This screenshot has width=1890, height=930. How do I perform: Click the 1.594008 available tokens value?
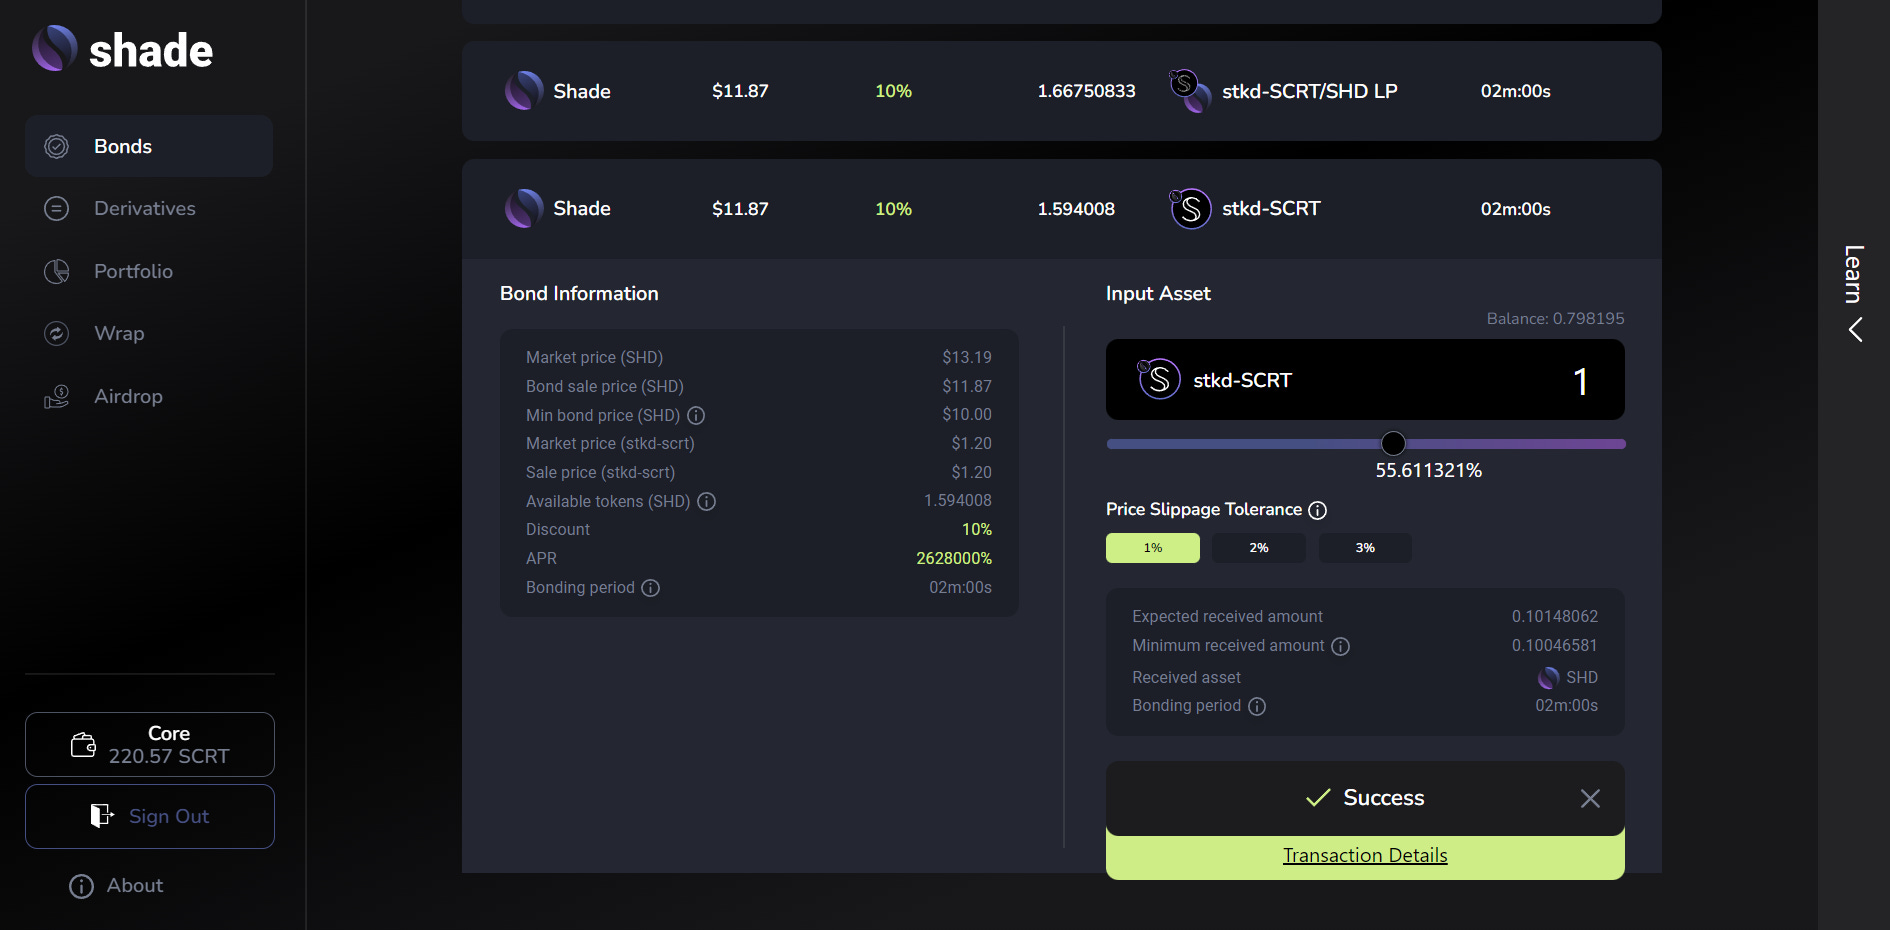958,500
